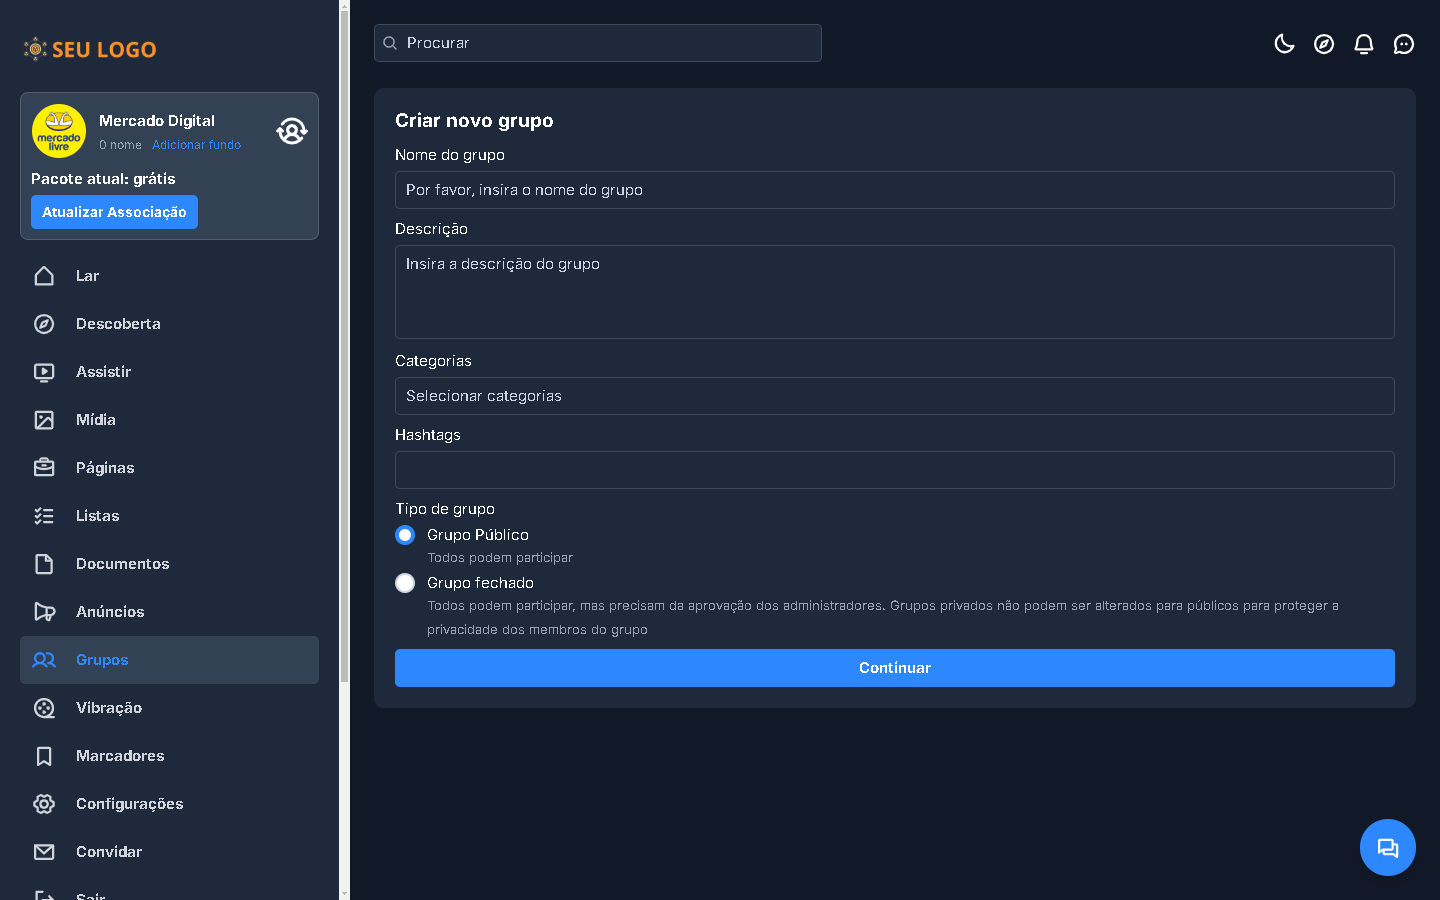
Task: Open messages chat bubble icon in header
Action: (x=1404, y=44)
